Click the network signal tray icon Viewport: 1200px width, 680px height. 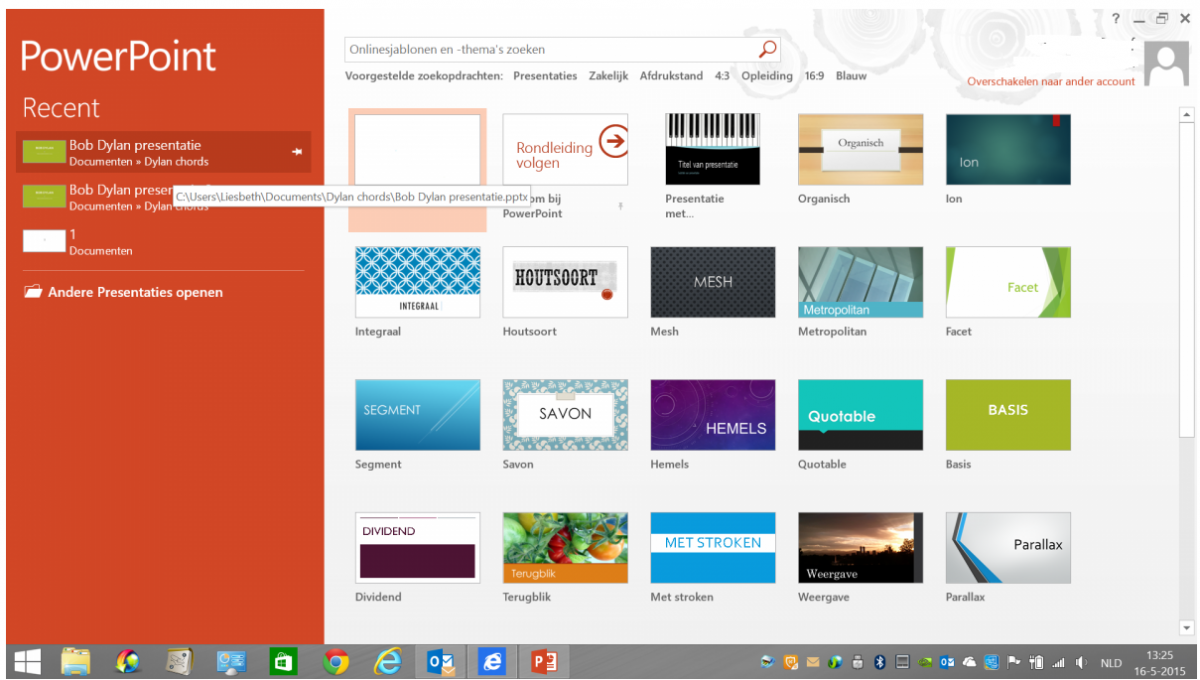1059,662
